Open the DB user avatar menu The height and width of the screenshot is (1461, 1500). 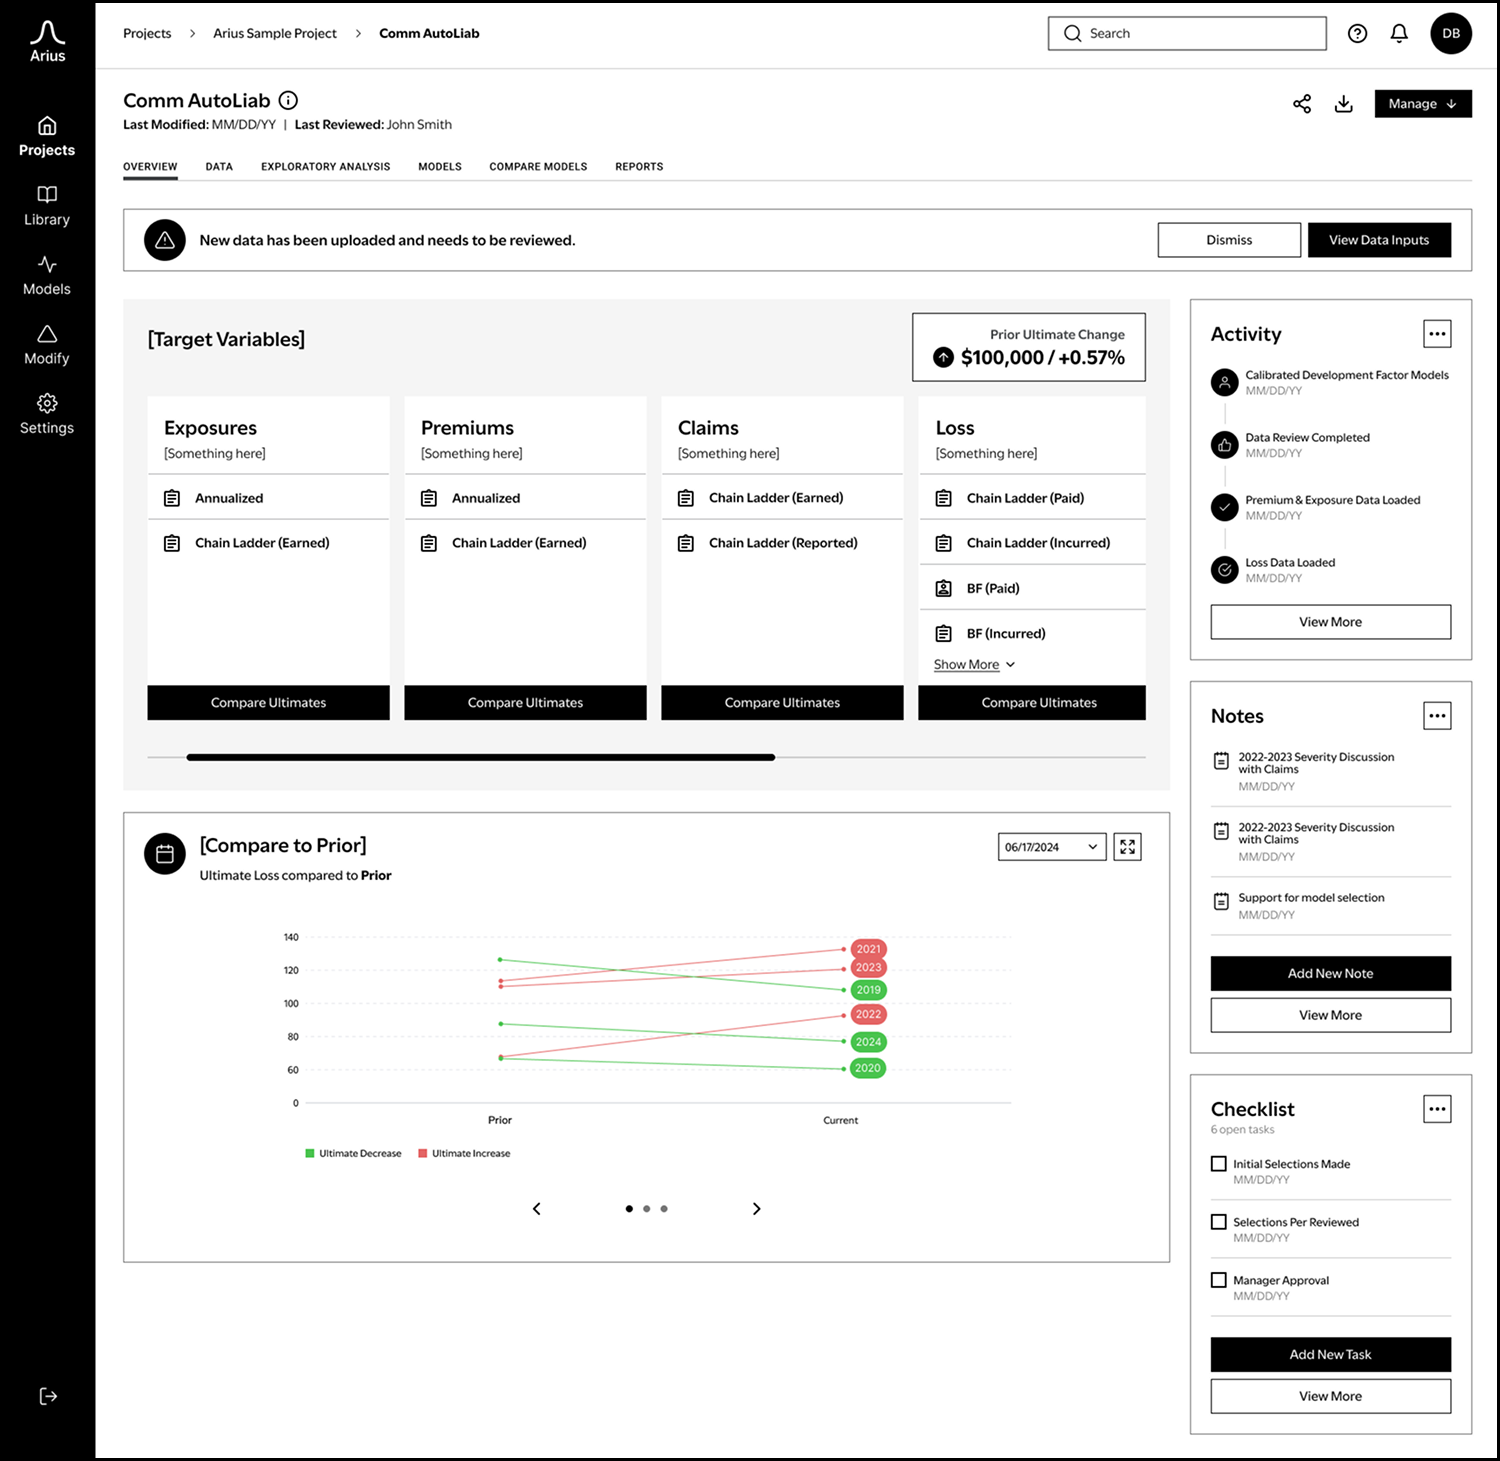[1451, 33]
